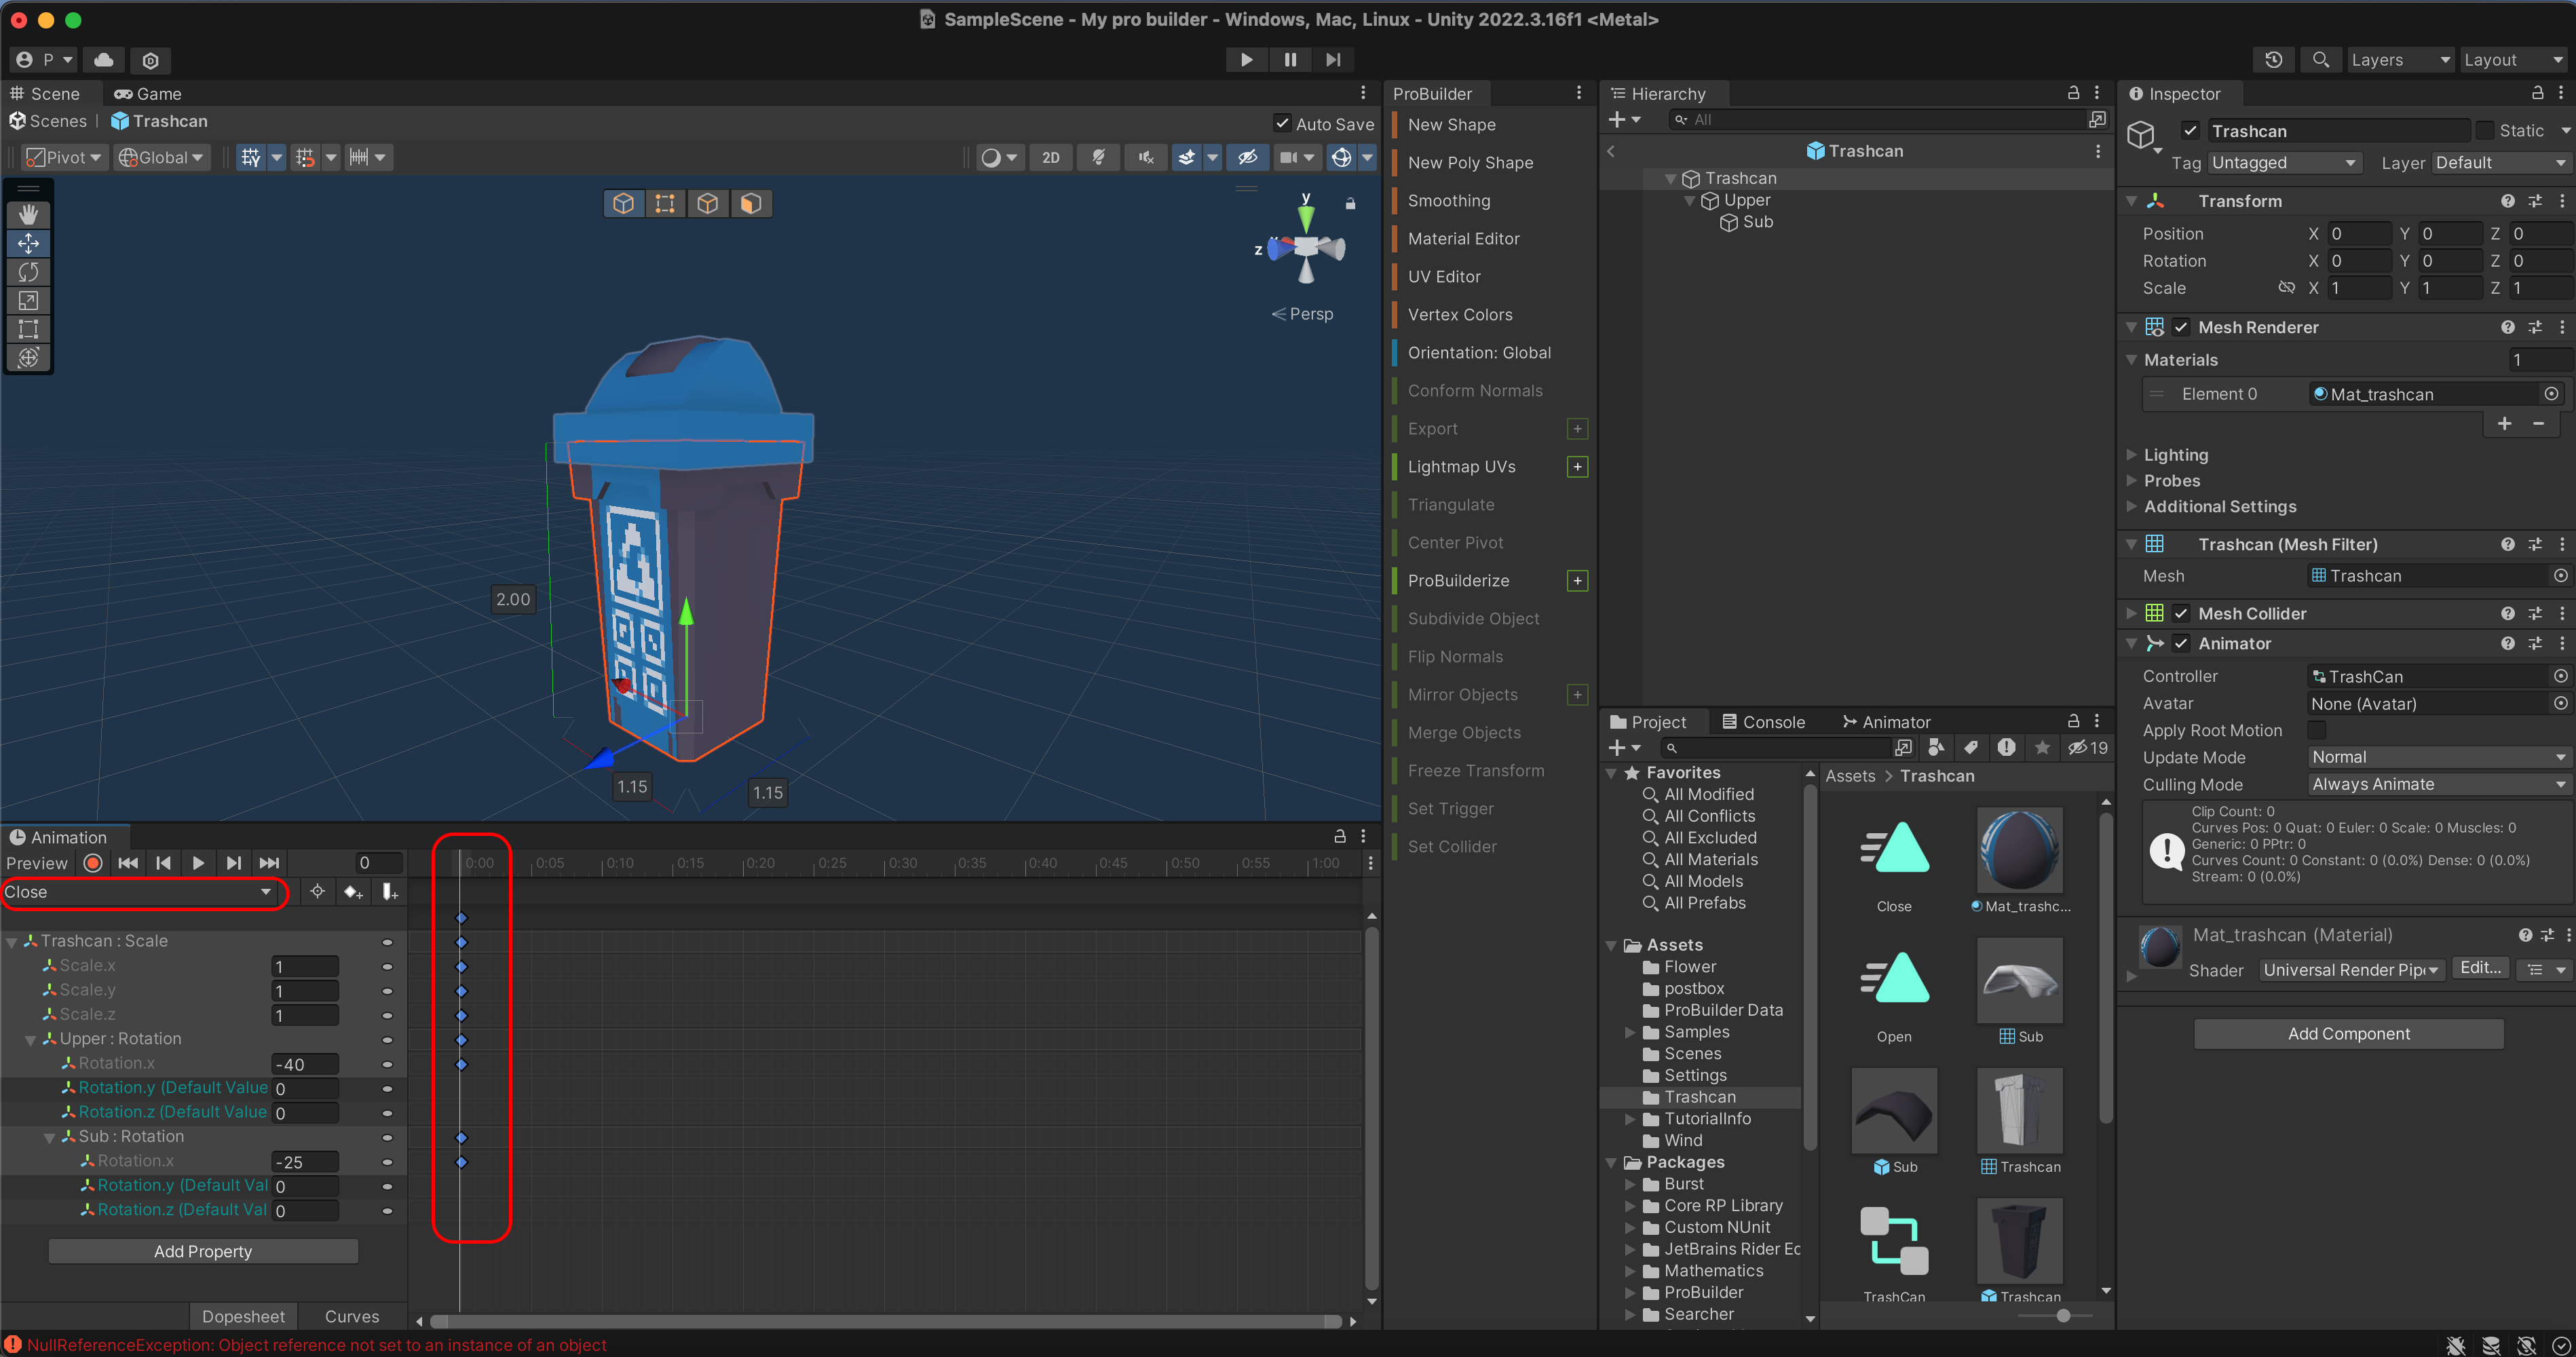2576x1357 pixels.
Task: Switch to the Curves tab
Action: pyautogui.click(x=351, y=1316)
